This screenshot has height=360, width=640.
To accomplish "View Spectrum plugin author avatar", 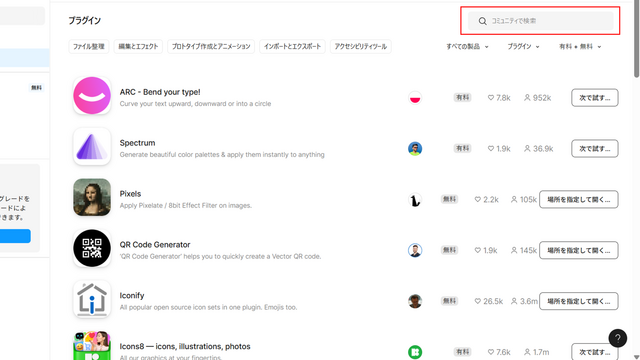I will tap(415, 149).
